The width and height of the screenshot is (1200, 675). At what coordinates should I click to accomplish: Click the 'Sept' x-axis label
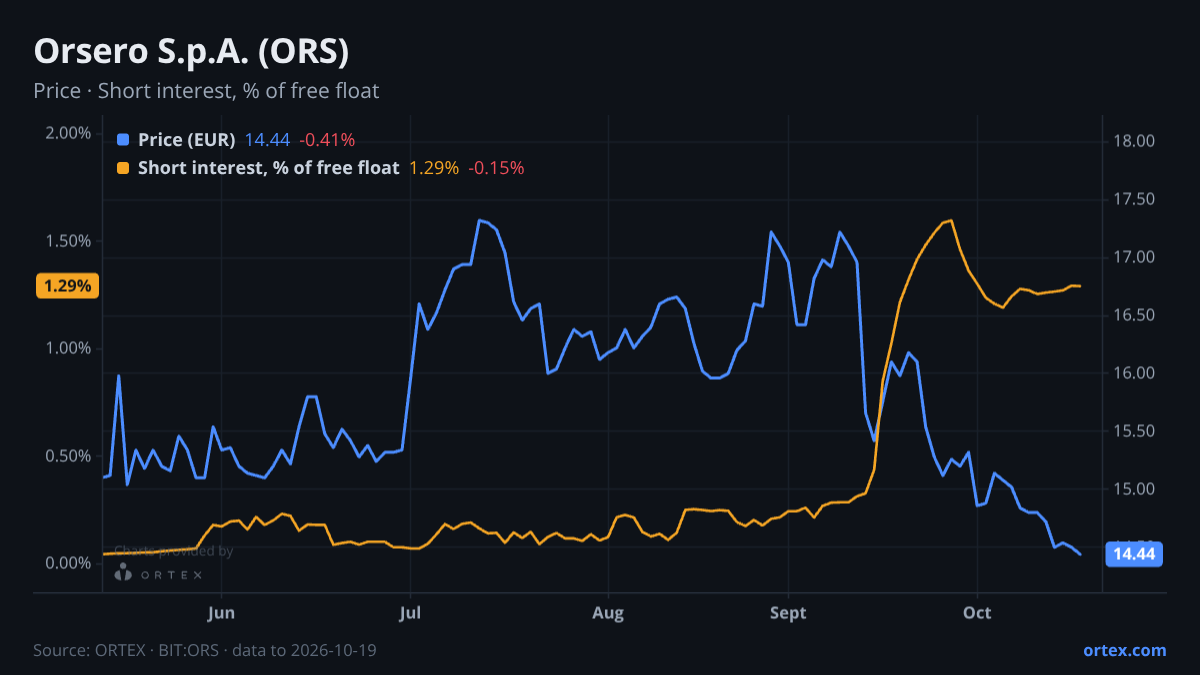coord(789,612)
